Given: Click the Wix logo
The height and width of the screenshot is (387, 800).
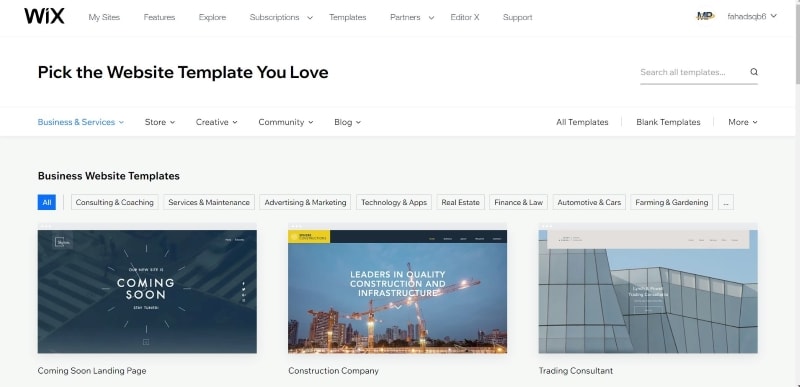Looking at the screenshot, I should [x=44, y=16].
